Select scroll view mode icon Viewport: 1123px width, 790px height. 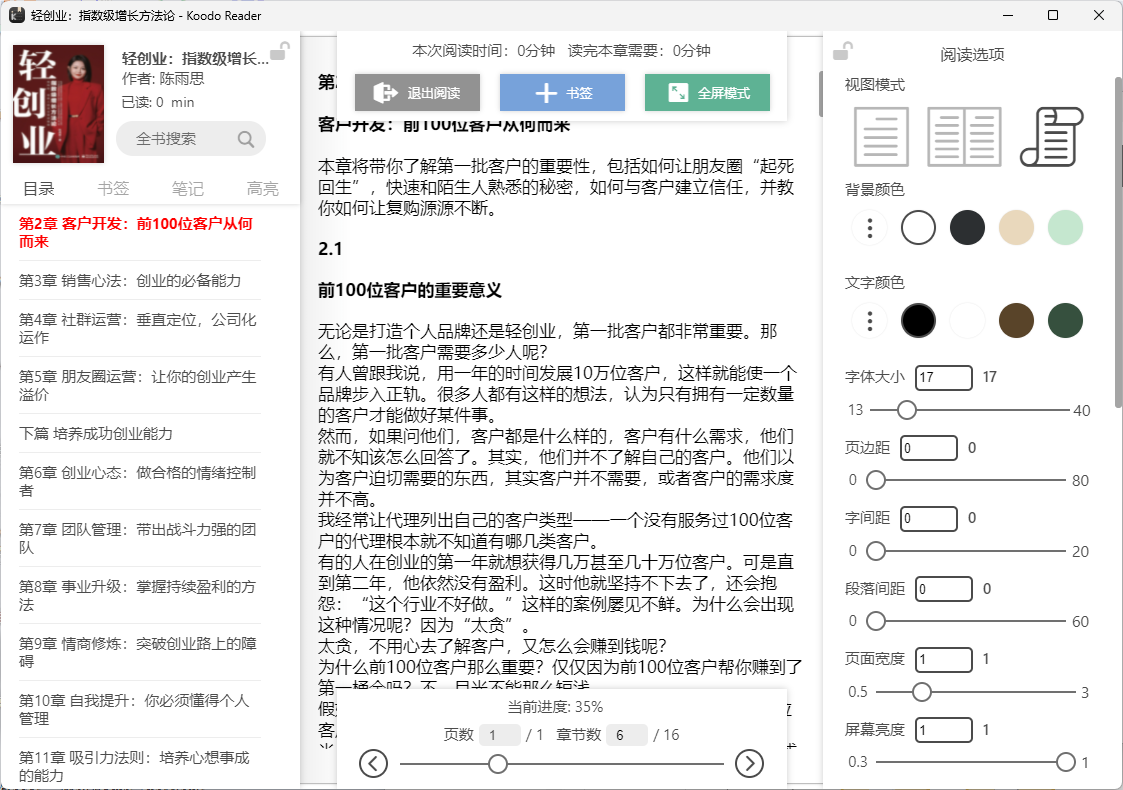(1052, 137)
